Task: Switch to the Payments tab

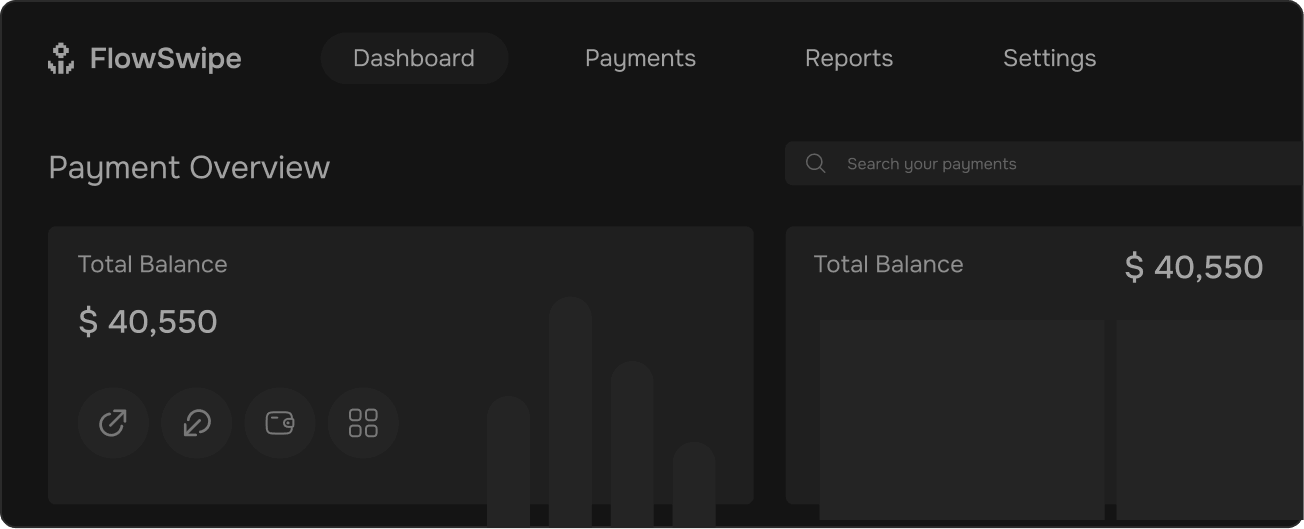Action: point(640,58)
